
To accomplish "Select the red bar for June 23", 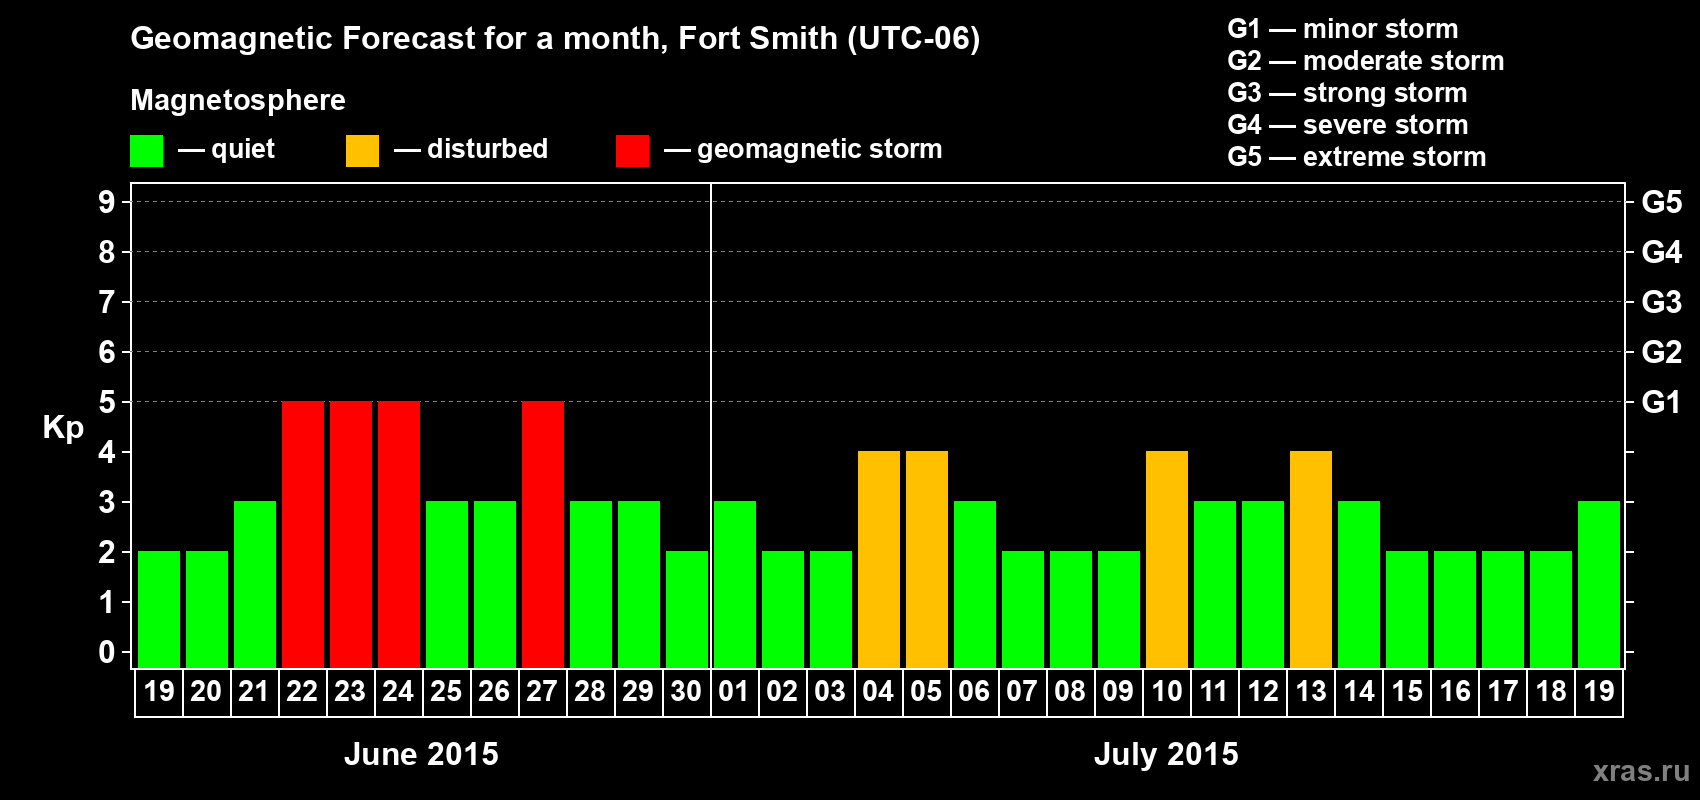I will click(x=351, y=535).
